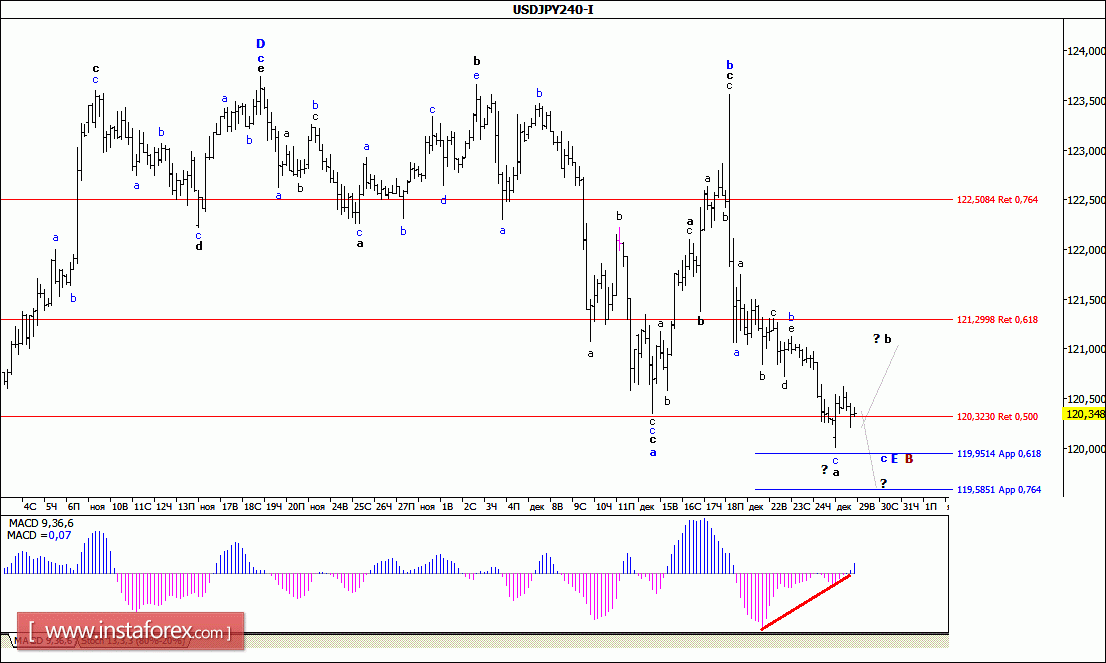1106x663 pixels.
Task: Click the 15B date on the time axis
Action: (x=669, y=506)
